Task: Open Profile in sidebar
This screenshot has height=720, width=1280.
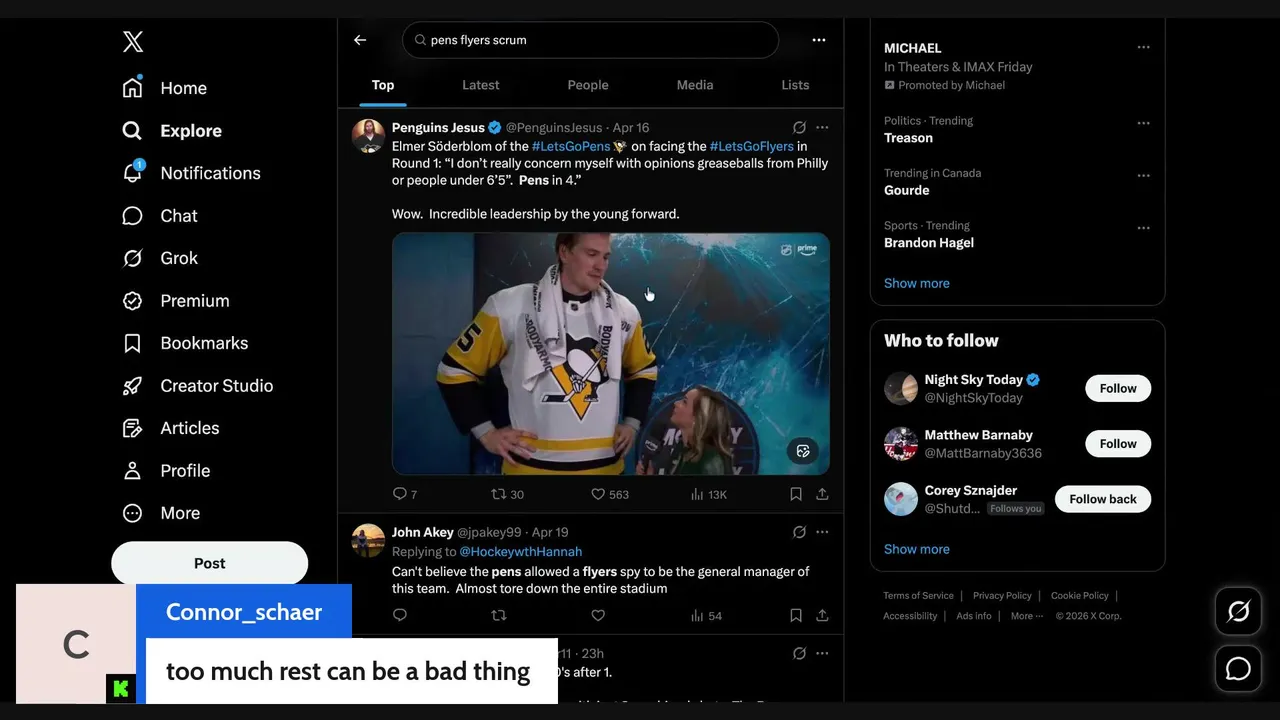Action: pos(166,471)
